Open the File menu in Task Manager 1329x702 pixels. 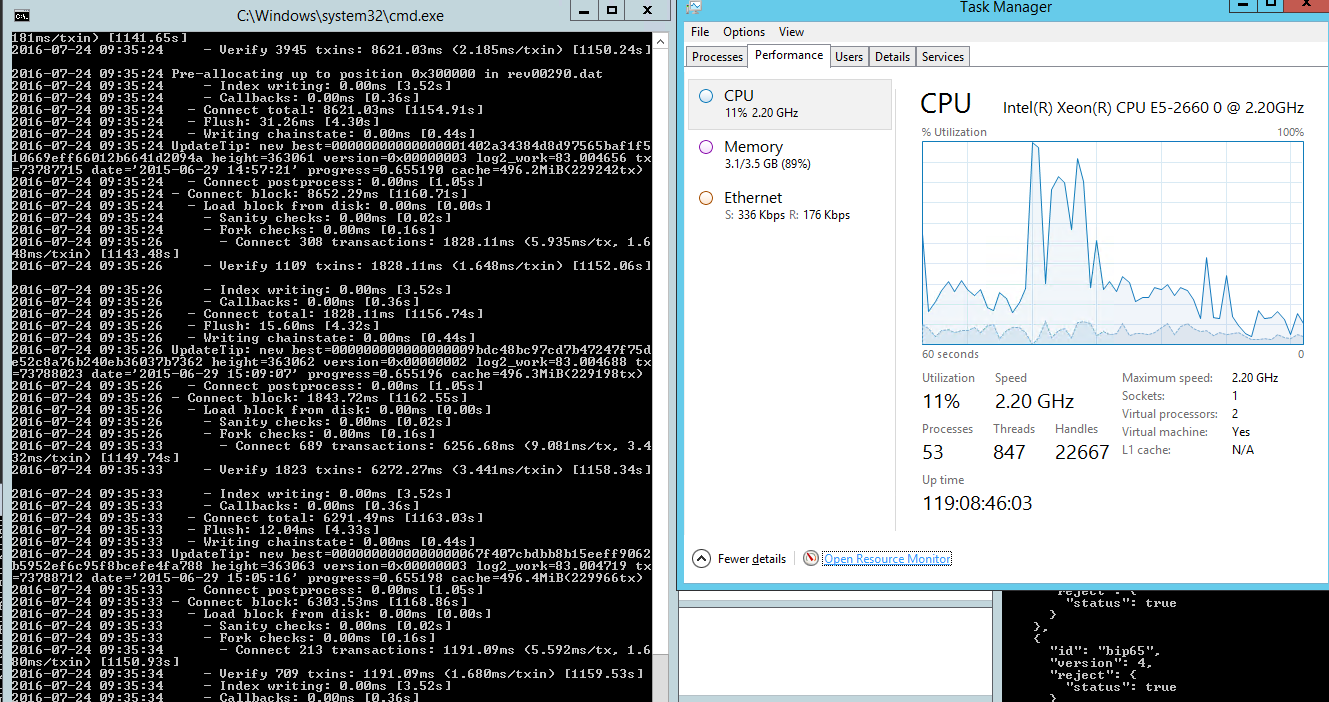[x=700, y=32]
